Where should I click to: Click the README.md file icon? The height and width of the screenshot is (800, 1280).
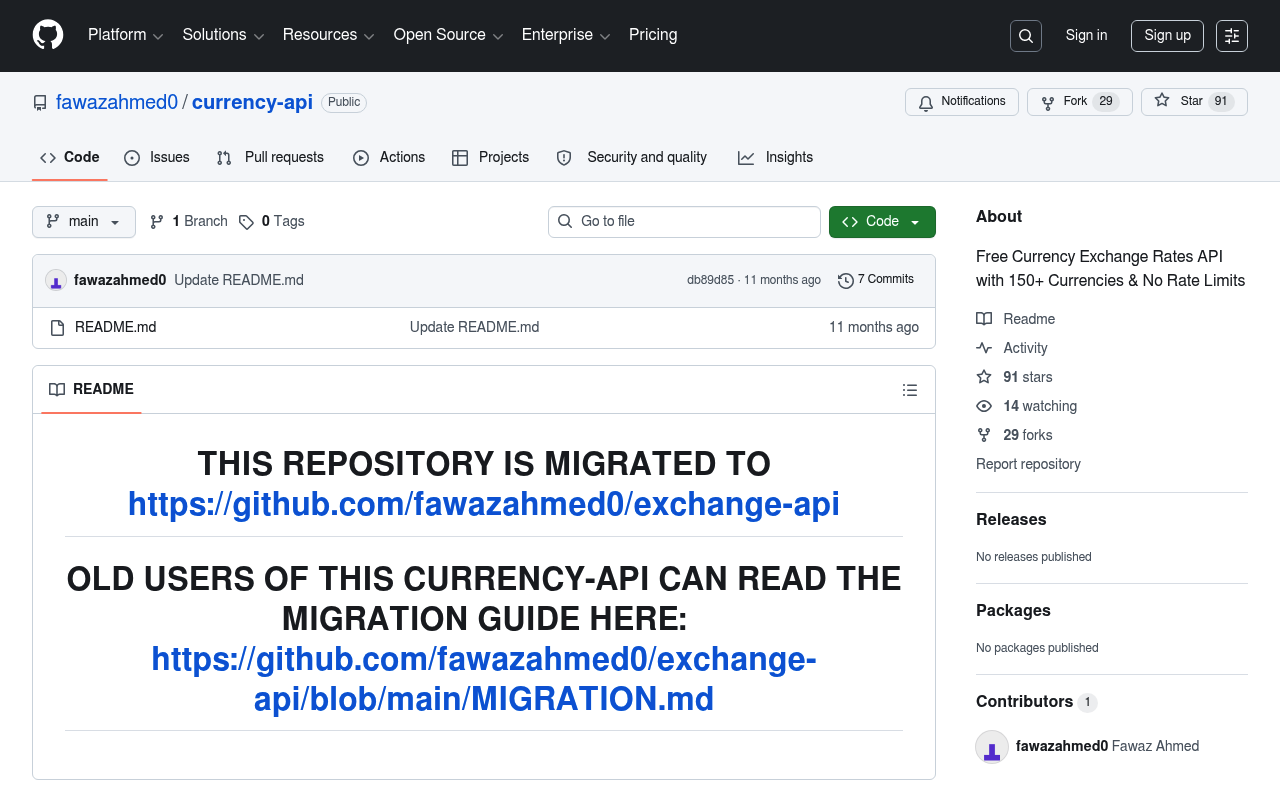tap(57, 327)
